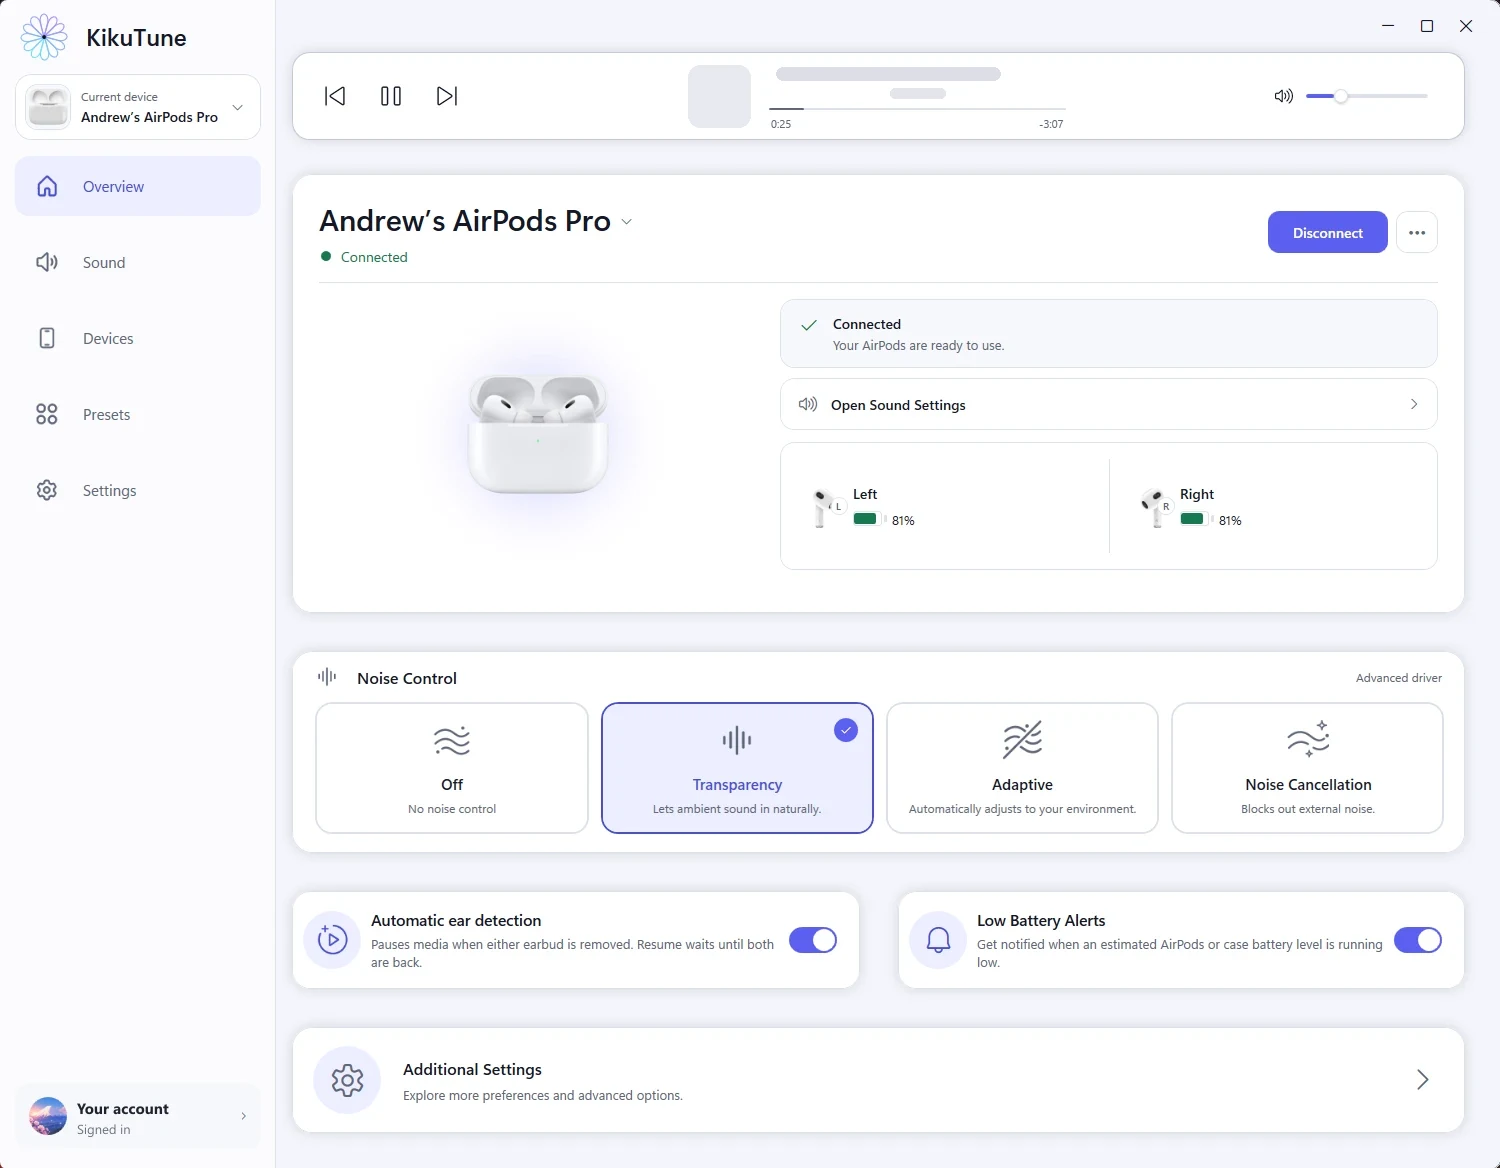The height and width of the screenshot is (1168, 1500).
Task: Click the Right battery level indicator
Action: [x=1197, y=519]
